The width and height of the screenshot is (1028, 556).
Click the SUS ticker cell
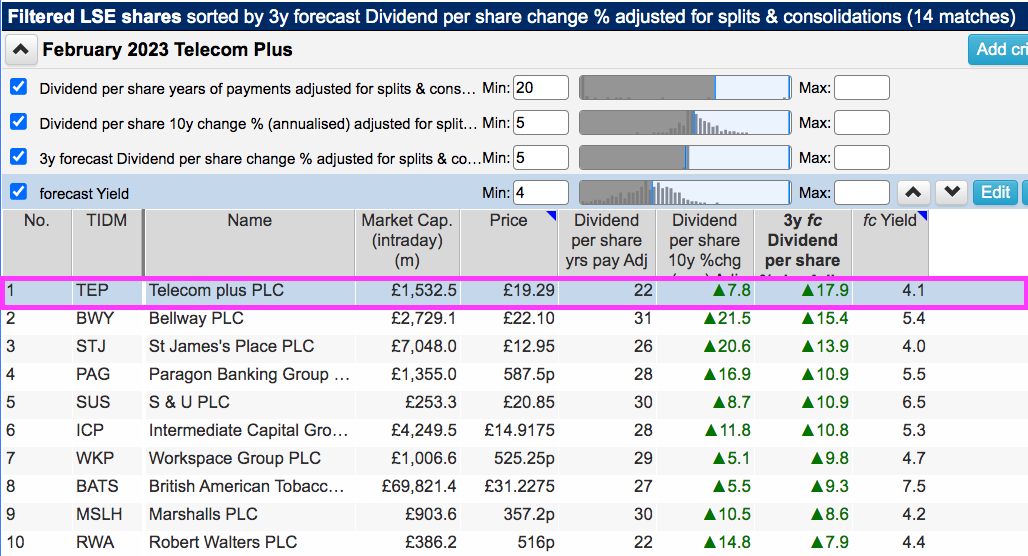pyautogui.click(x=93, y=403)
